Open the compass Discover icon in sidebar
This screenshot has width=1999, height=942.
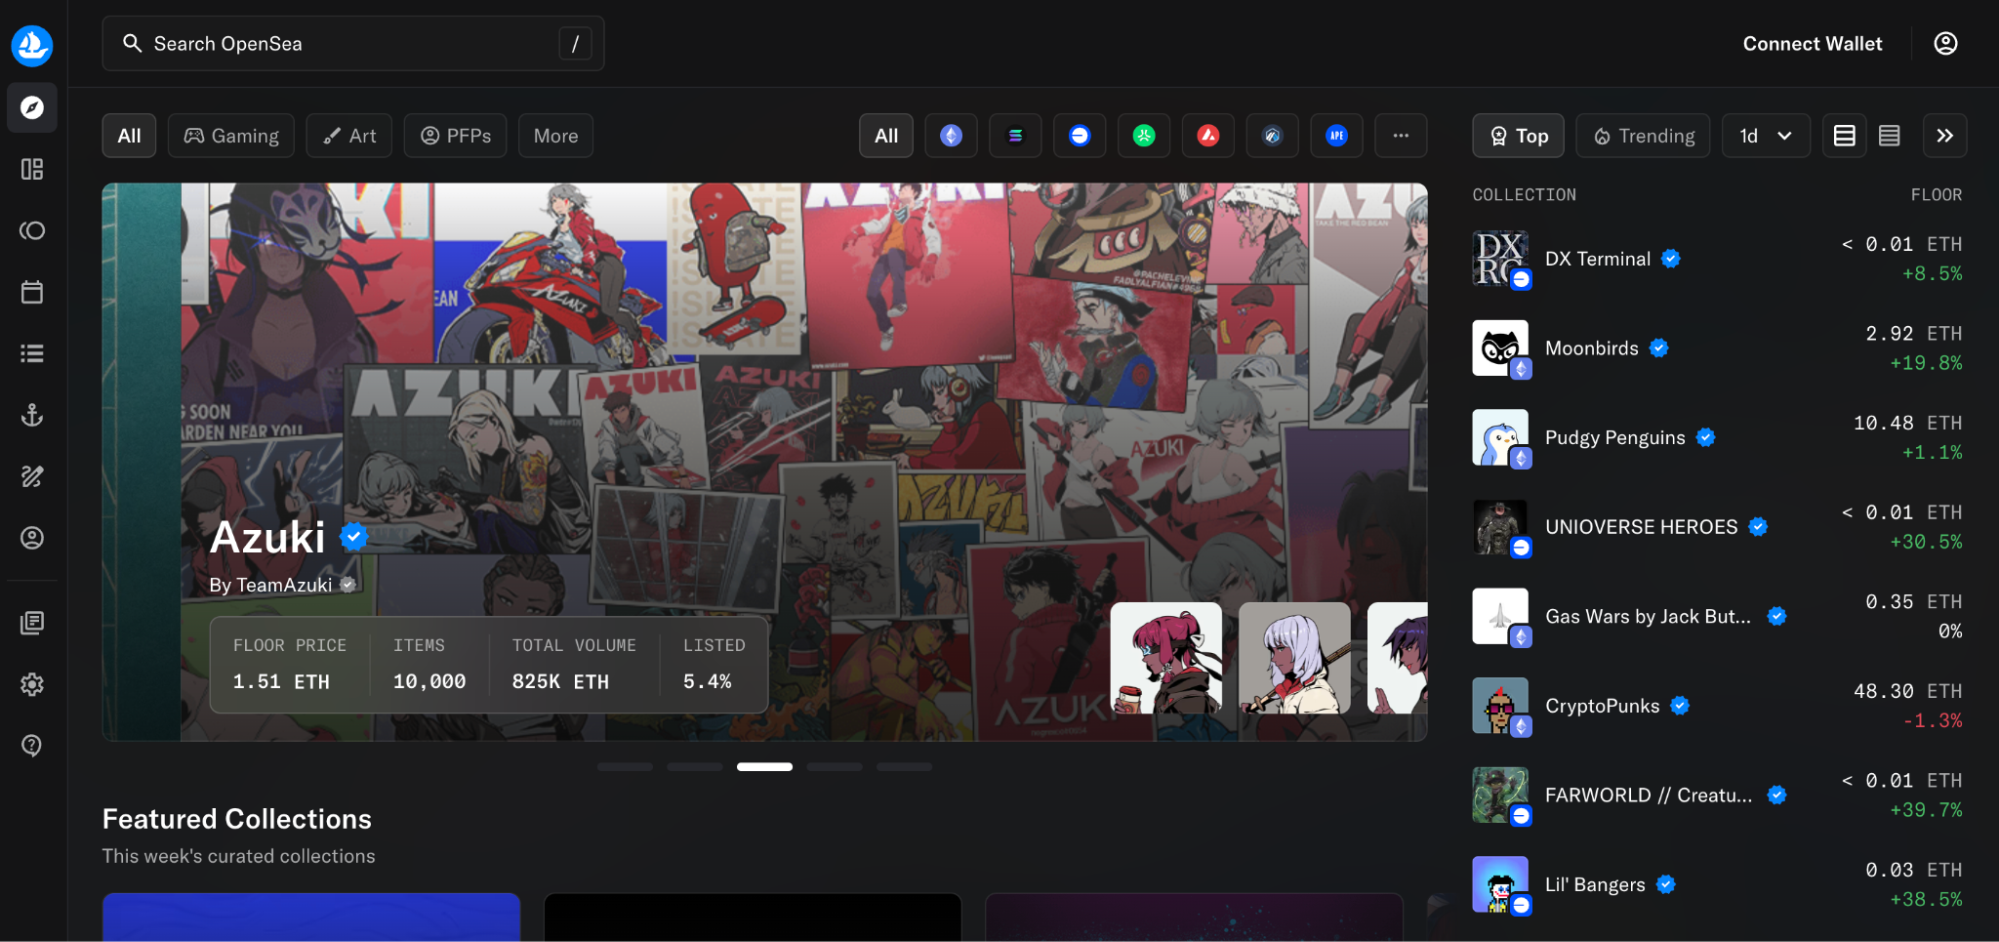[x=32, y=108]
